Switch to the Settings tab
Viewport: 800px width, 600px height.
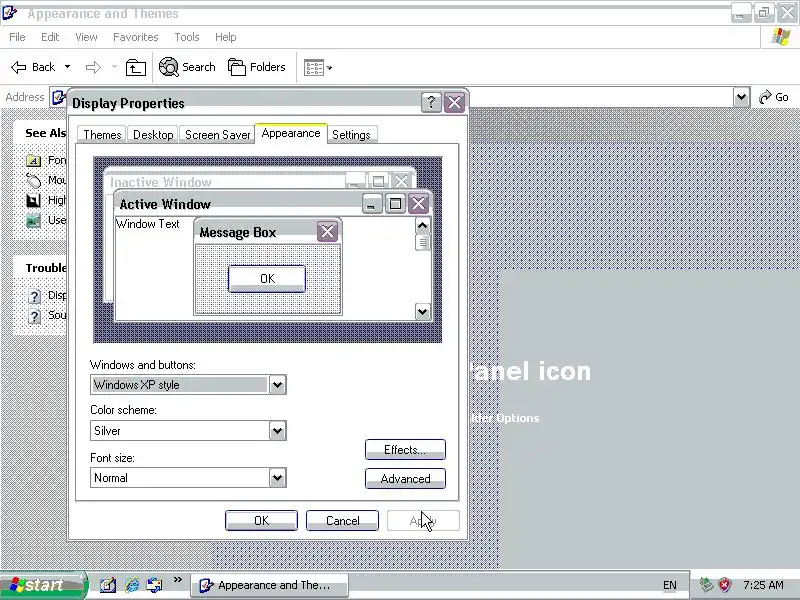point(351,135)
